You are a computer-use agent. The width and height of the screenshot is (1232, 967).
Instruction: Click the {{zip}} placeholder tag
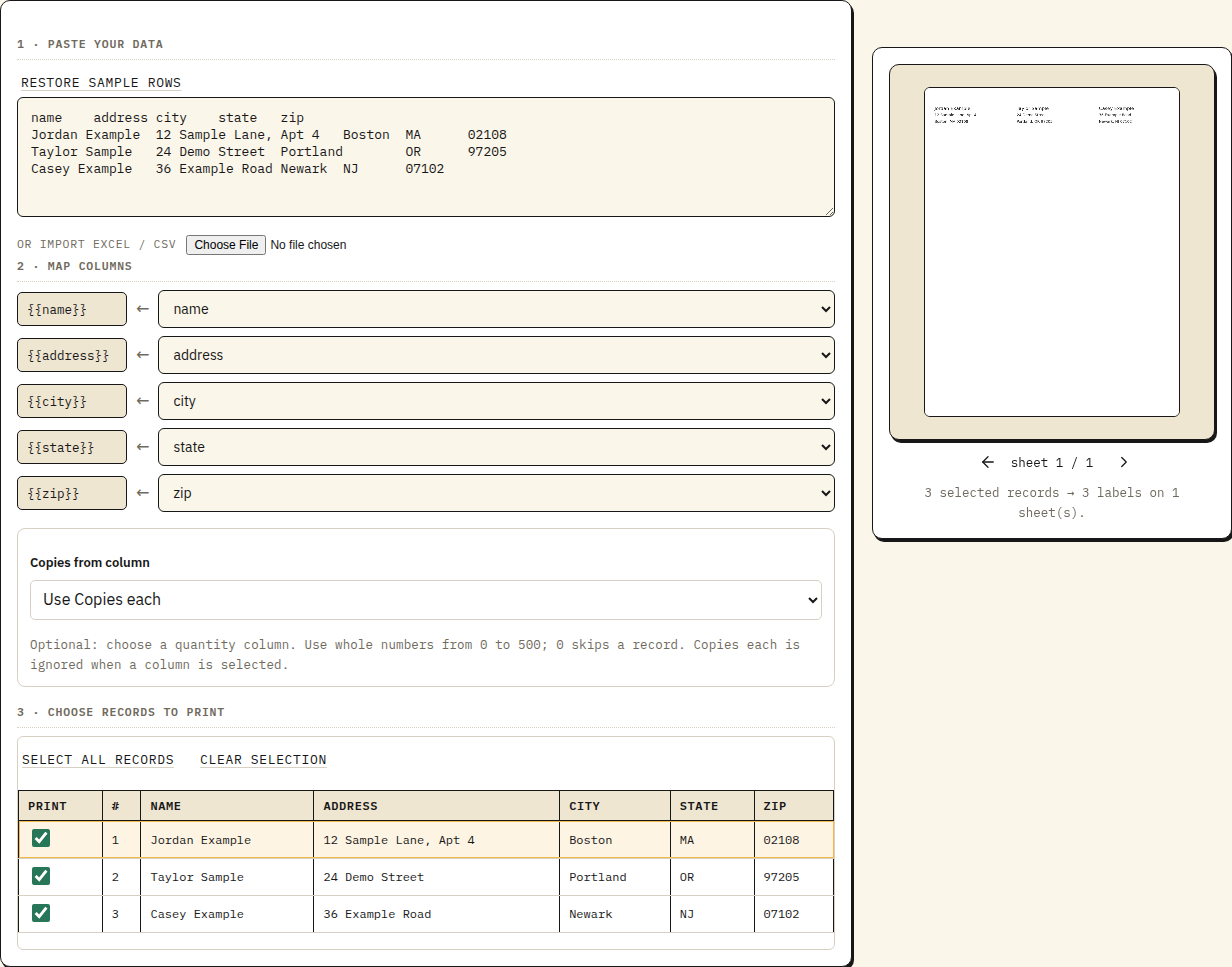72,493
